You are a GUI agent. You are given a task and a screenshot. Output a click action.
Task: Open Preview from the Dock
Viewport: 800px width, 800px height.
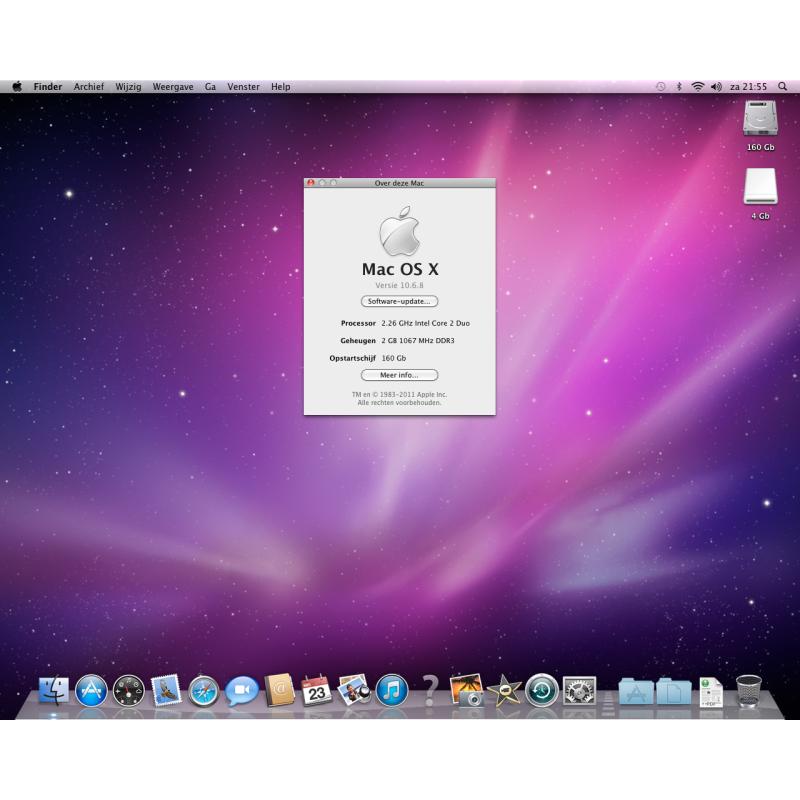pyautogui.click(x=354, y=690)
